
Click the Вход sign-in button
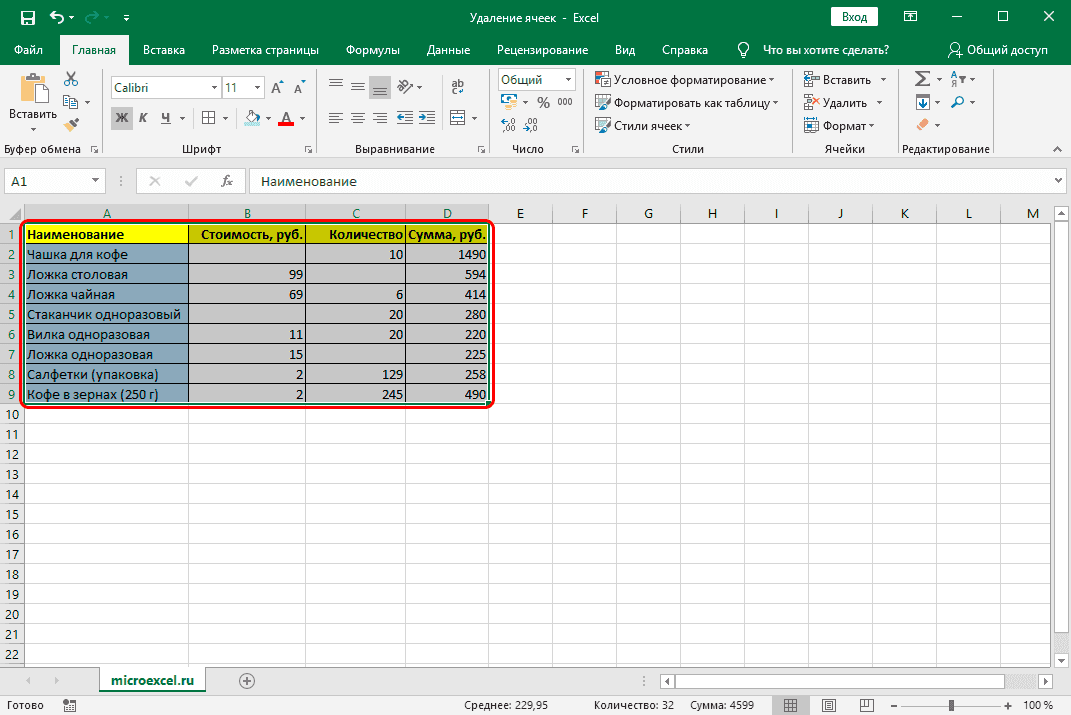(853, 18)
